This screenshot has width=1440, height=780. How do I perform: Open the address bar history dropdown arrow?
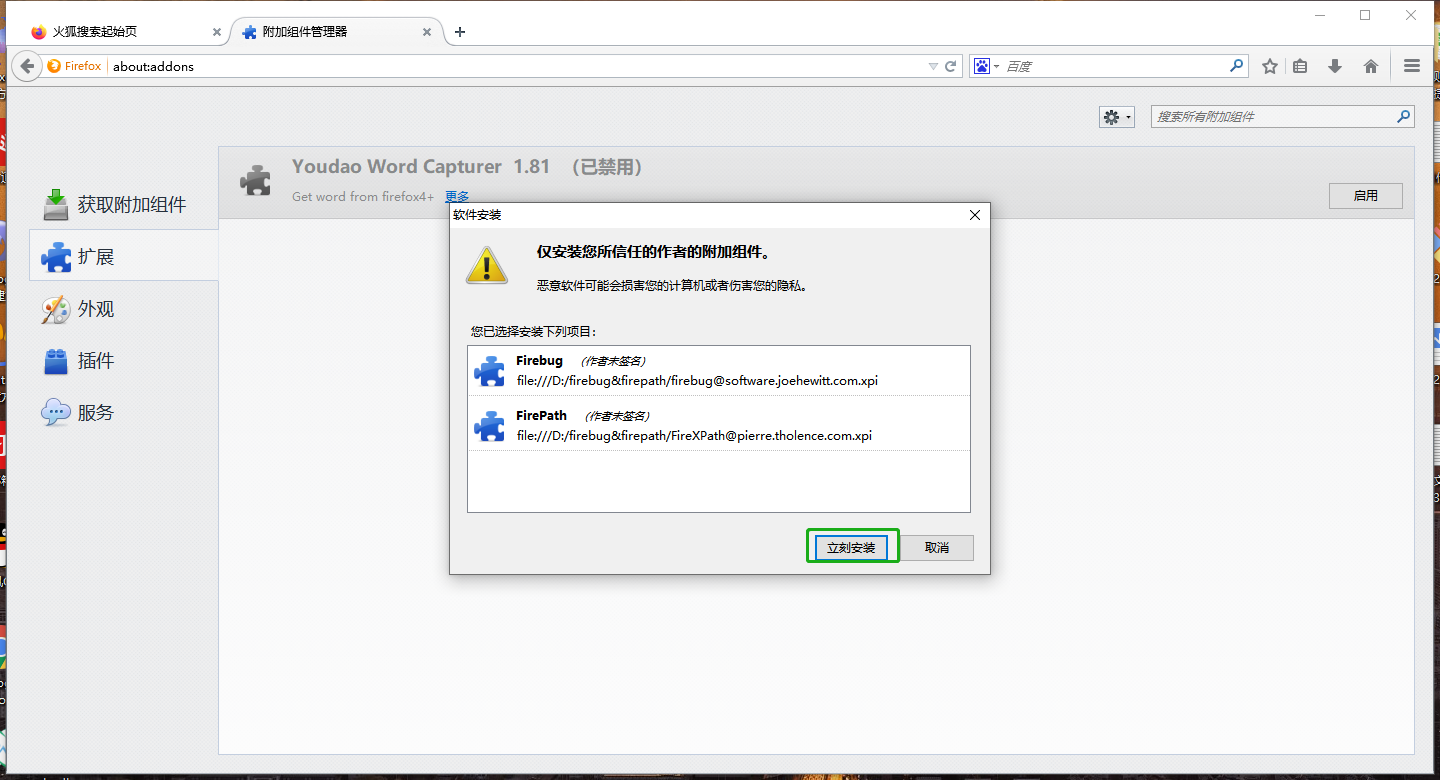[933, 67]
